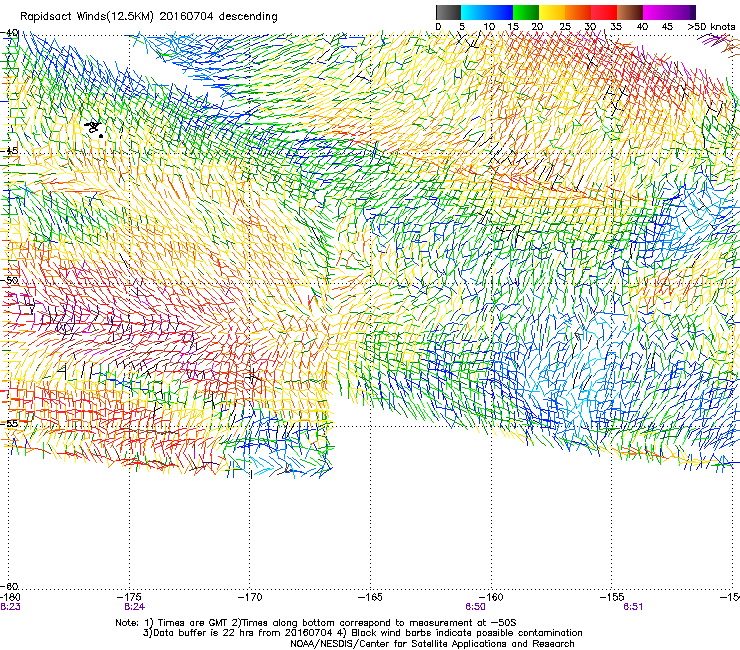The image size is (740, 650).
Task: Click the '-165' longitude axis label
Action: click(370, 597)
